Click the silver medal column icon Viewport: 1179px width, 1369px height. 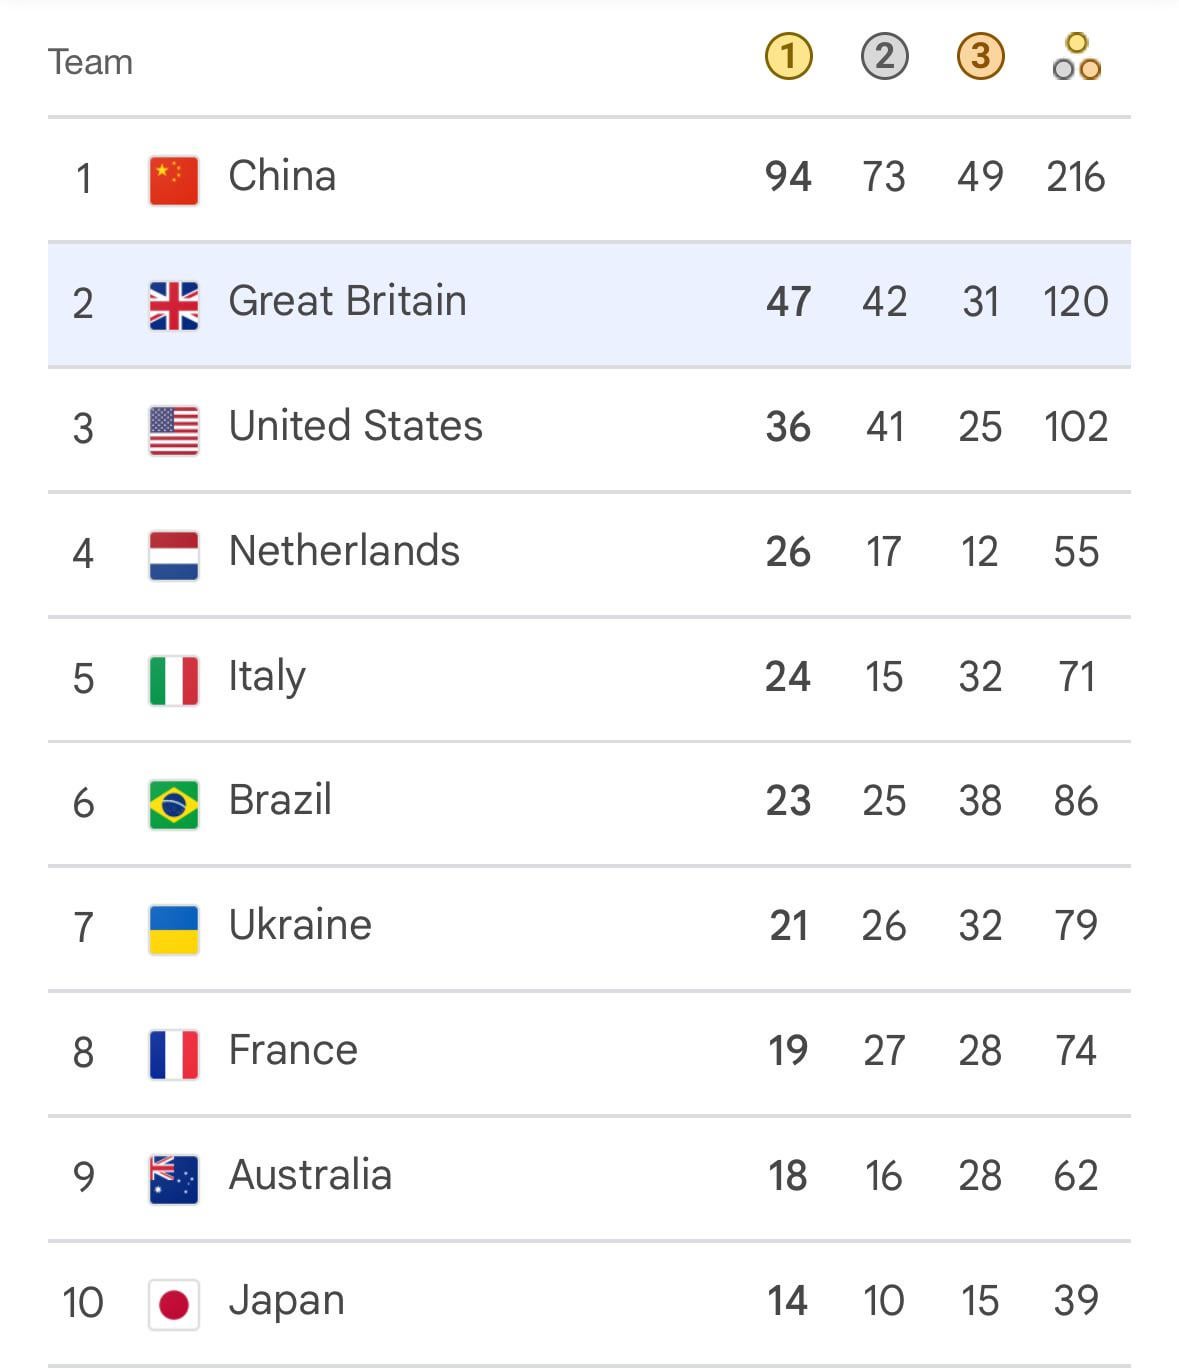pyautogui.click(x=884, y=56)
